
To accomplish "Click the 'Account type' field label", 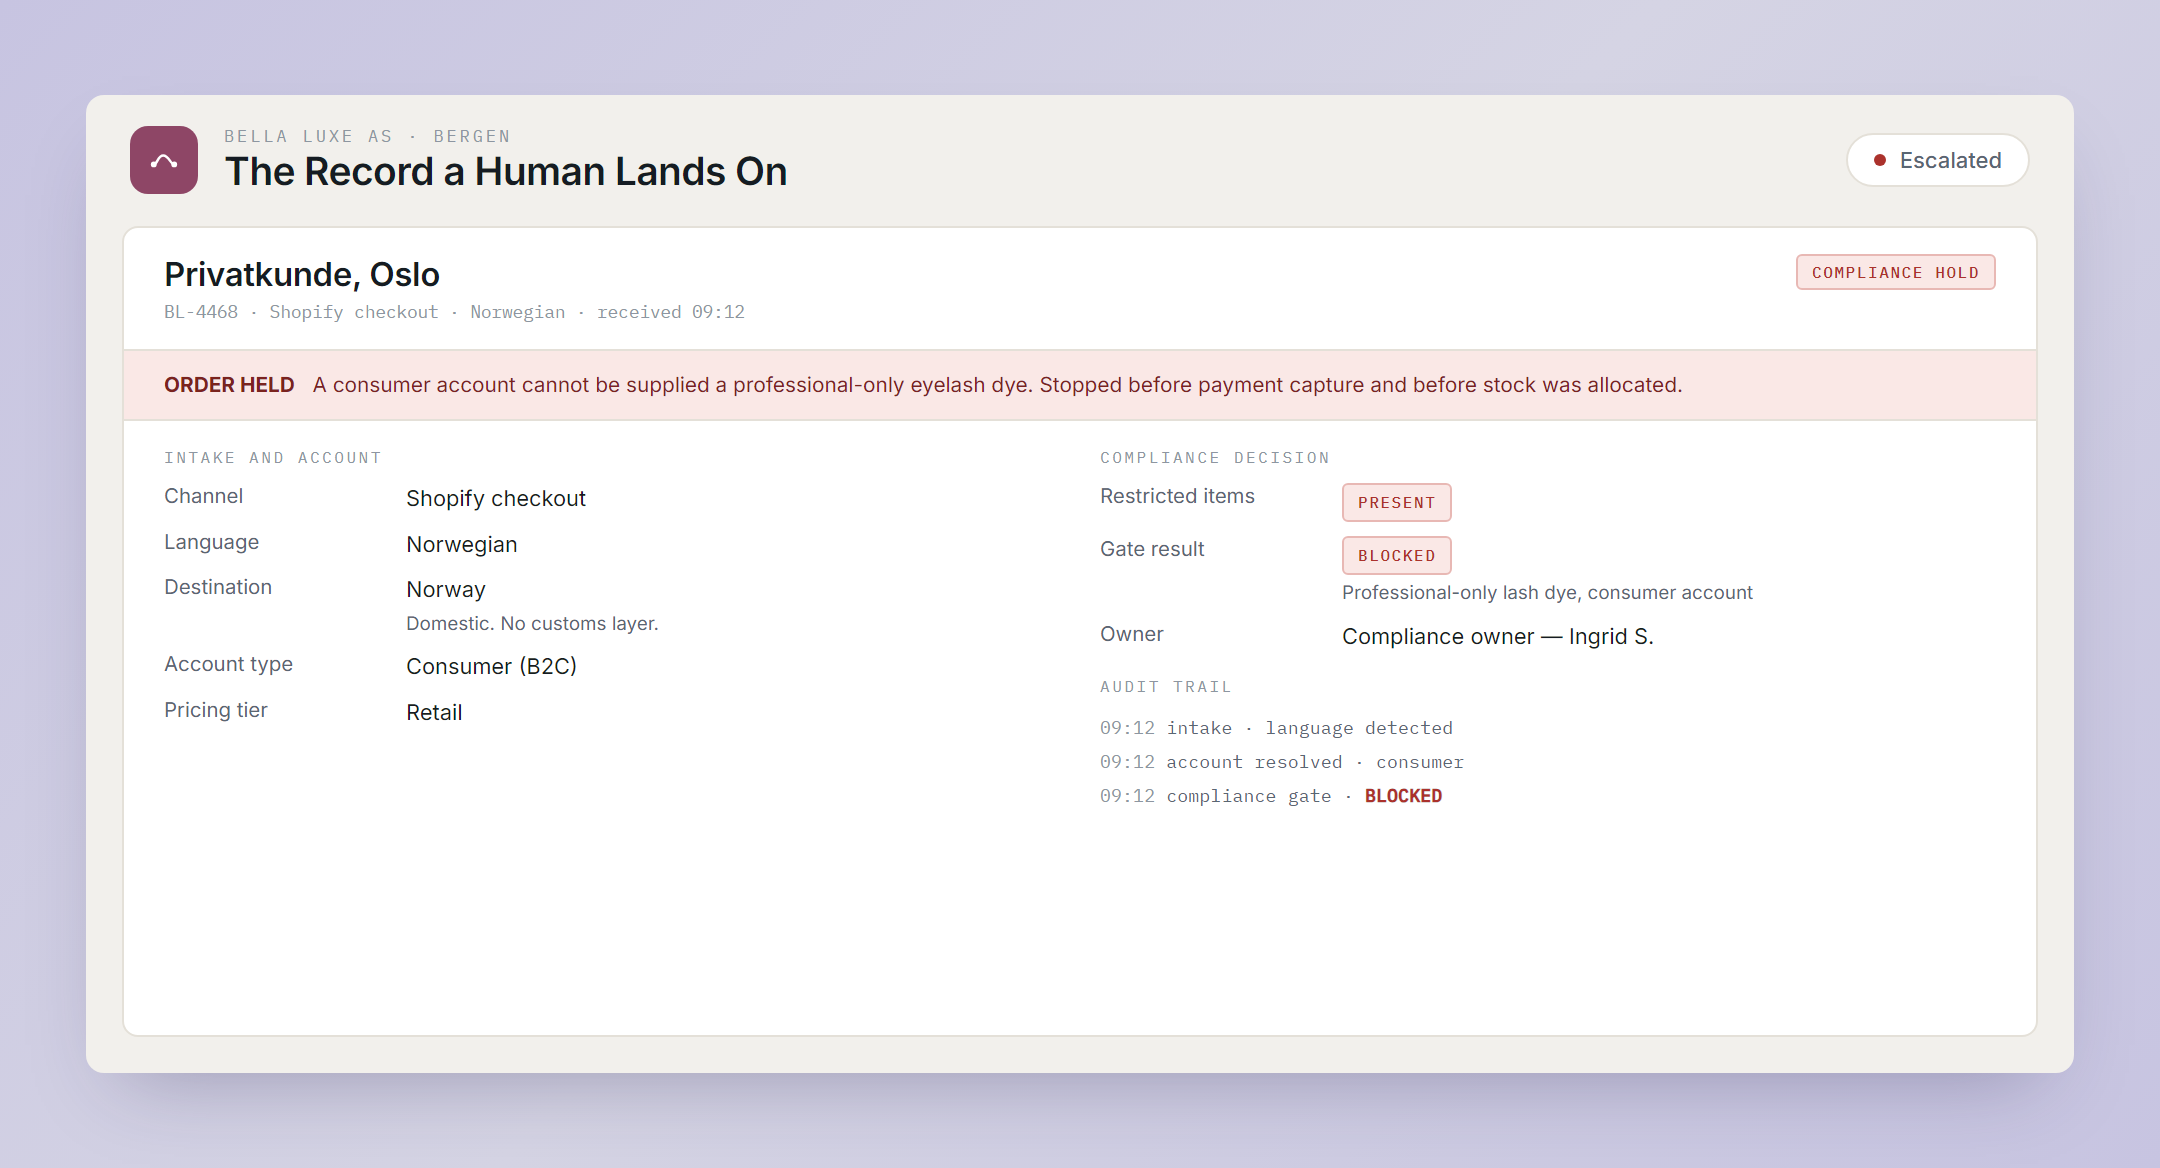I will pyautogui.click(x=228, y=664).
